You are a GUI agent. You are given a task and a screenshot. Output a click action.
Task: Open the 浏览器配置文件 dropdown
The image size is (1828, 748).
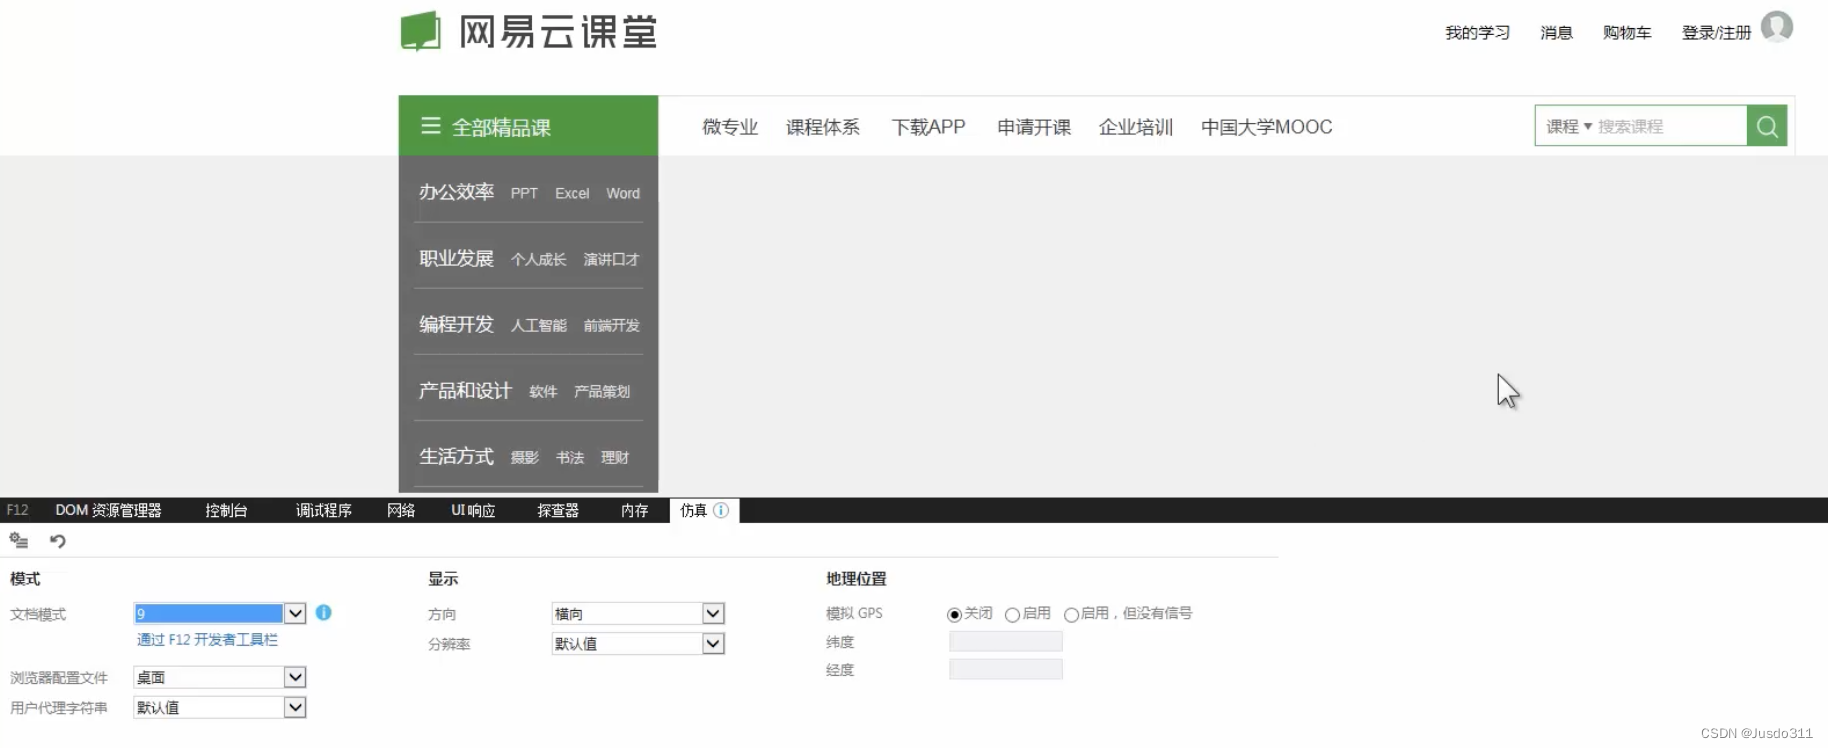point(219,677)
